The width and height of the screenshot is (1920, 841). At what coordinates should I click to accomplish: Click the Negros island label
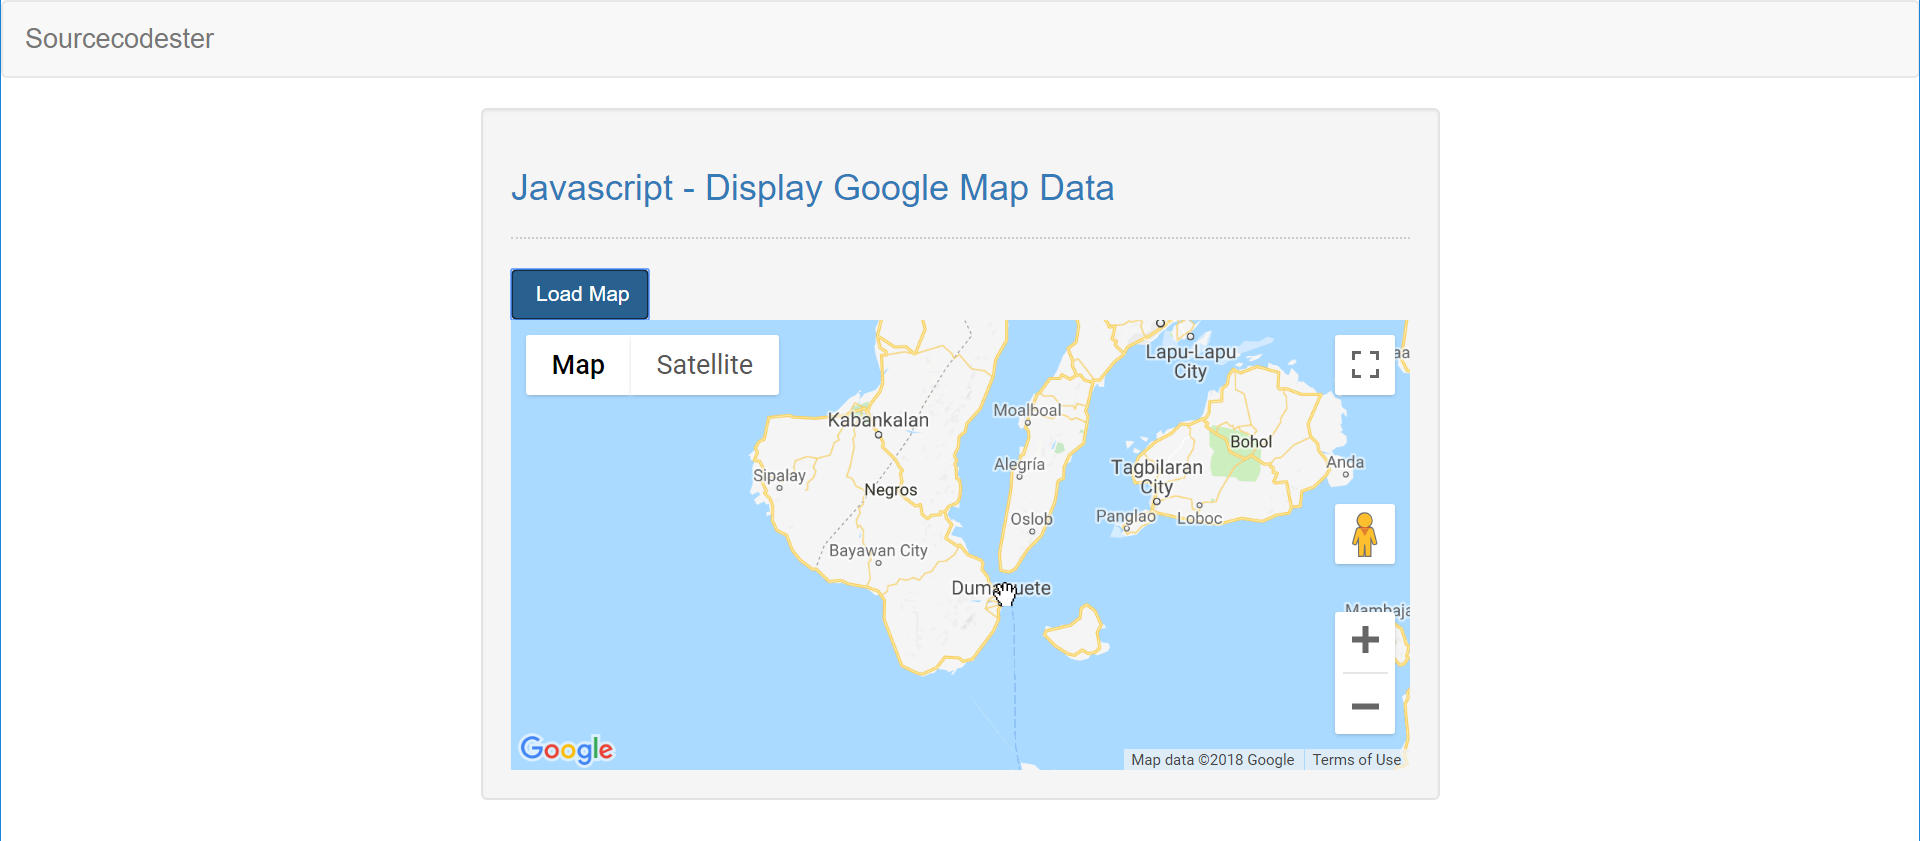click(x=891, y=490)
